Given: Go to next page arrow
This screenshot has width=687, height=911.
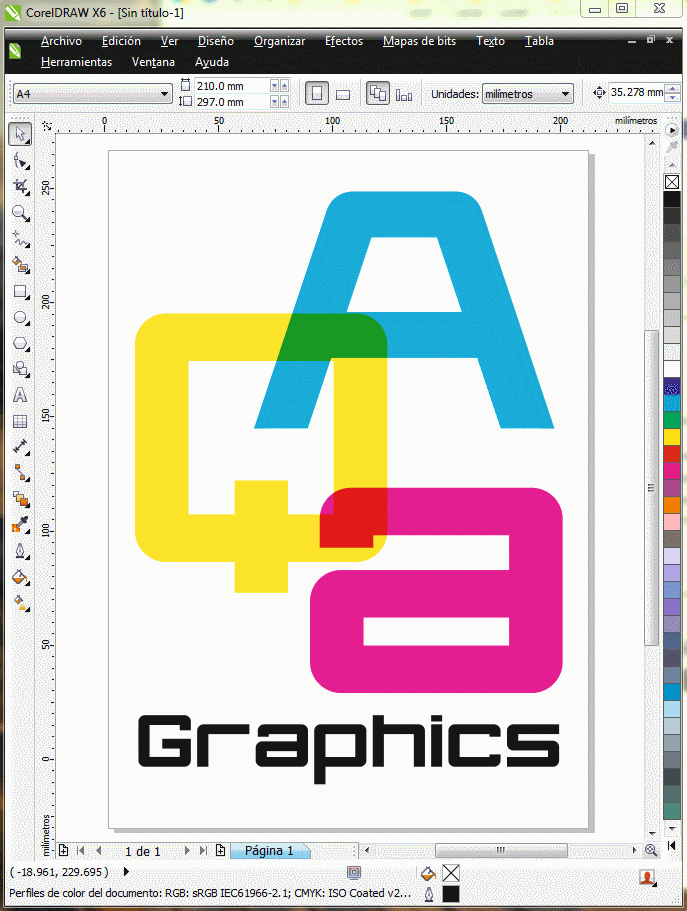Looking at the screenshot, I should (187, 851).
